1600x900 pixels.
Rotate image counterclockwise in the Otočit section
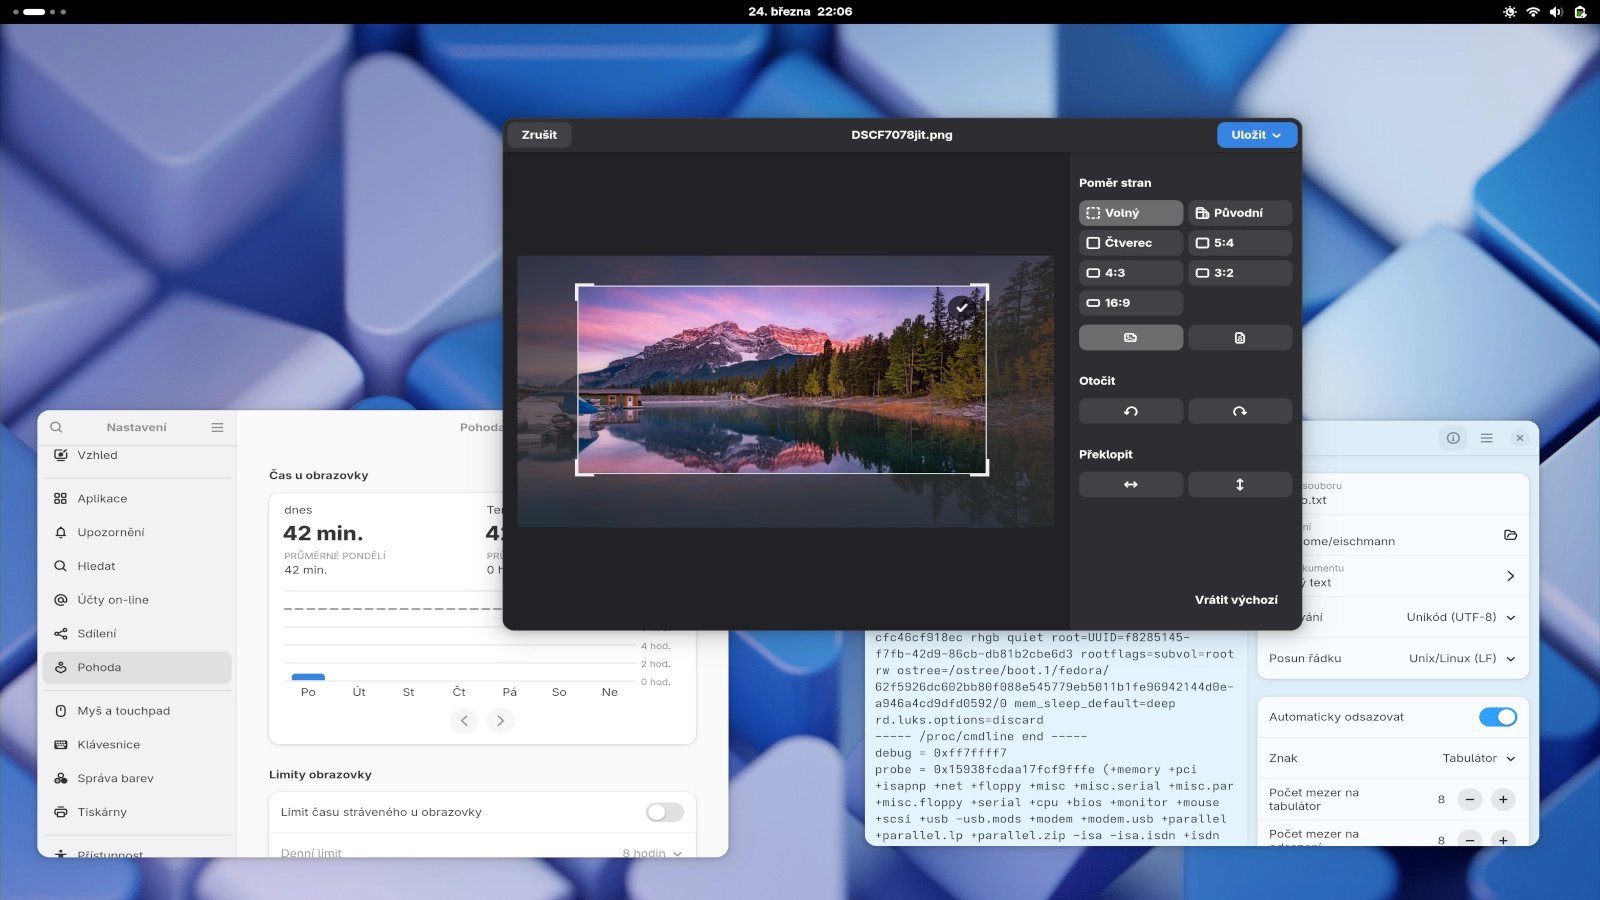coord(1131,411)
